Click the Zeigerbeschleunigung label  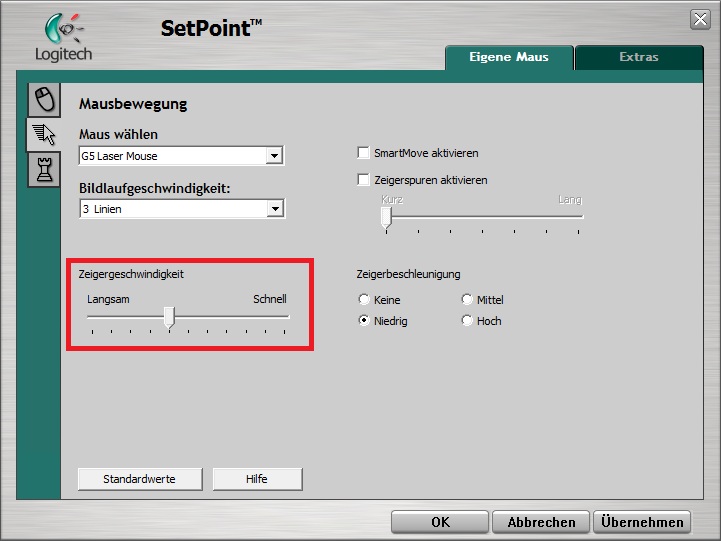[x=408, y=274]
